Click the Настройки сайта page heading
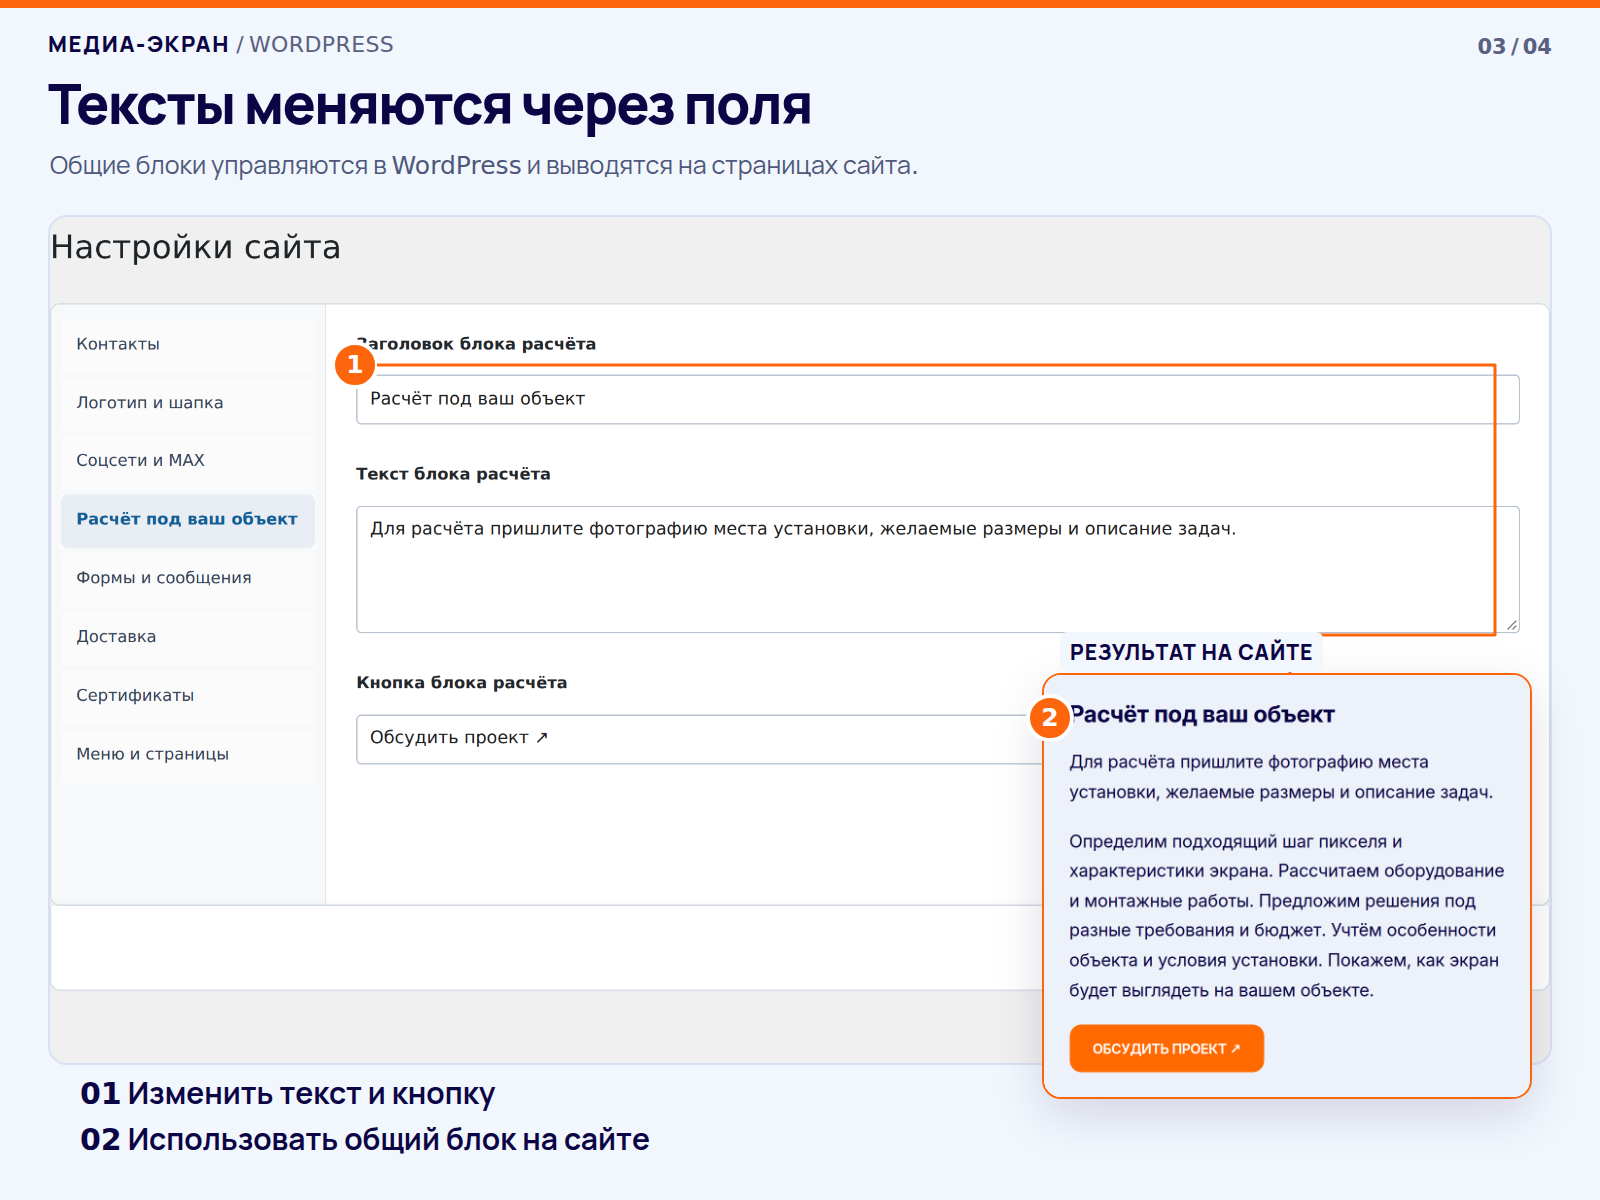The height and width of the screenshot is (1200, 1600). click(x=196, y=247)
